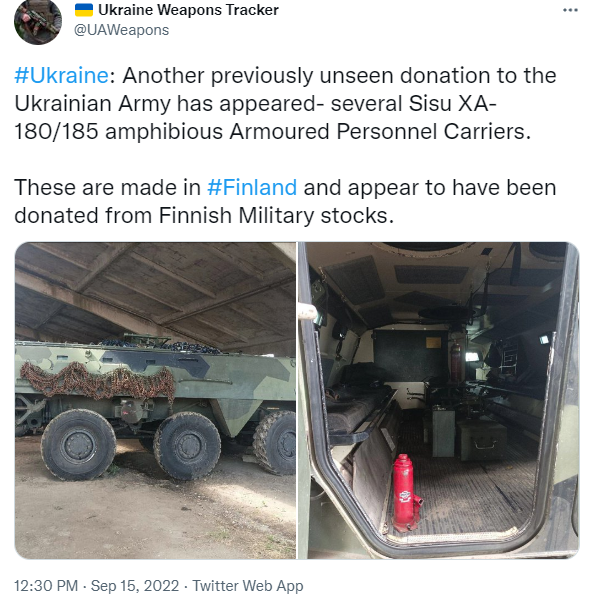Follow the #Finland hashtag link

pyautogui.click(x=252, y=187)
